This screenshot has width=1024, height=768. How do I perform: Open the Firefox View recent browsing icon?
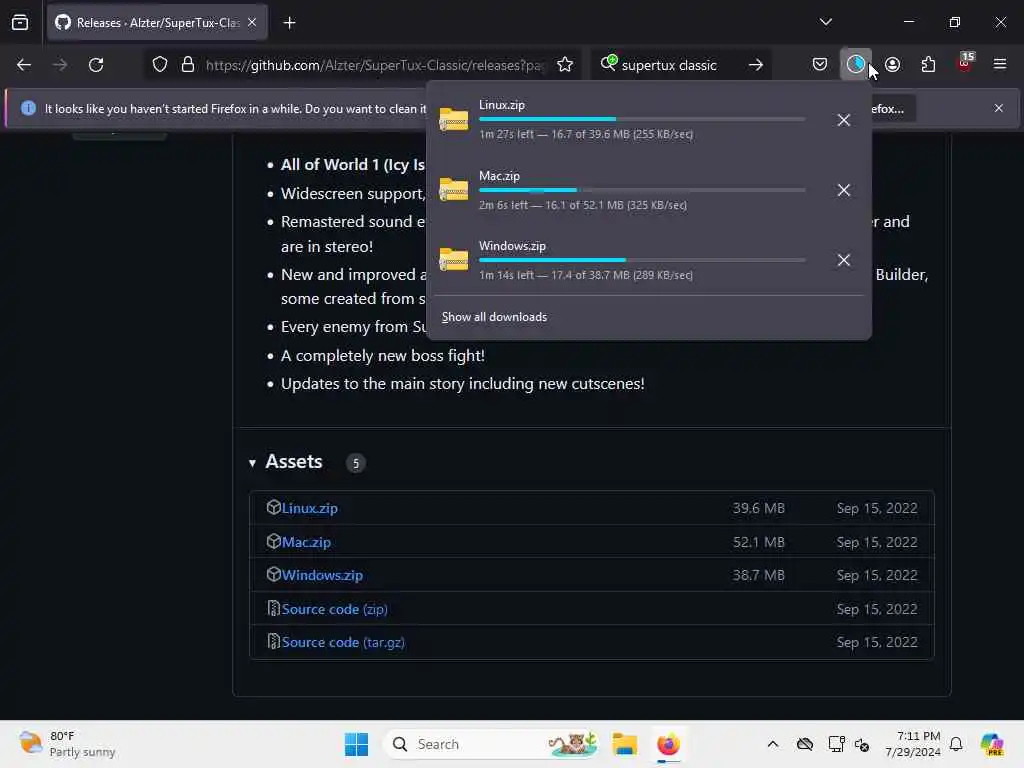pyautogui.click(x=20, y=23)
